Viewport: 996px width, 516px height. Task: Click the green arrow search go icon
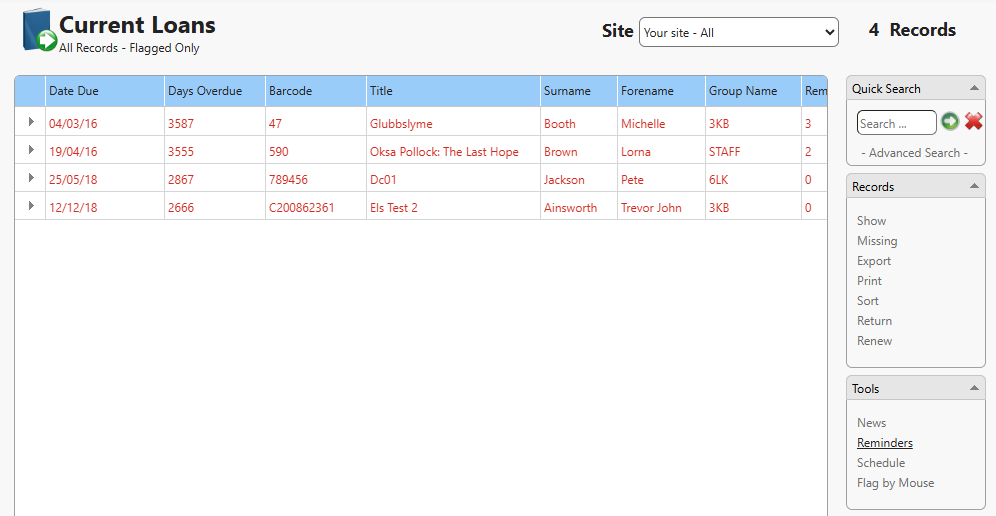point(950,122)
